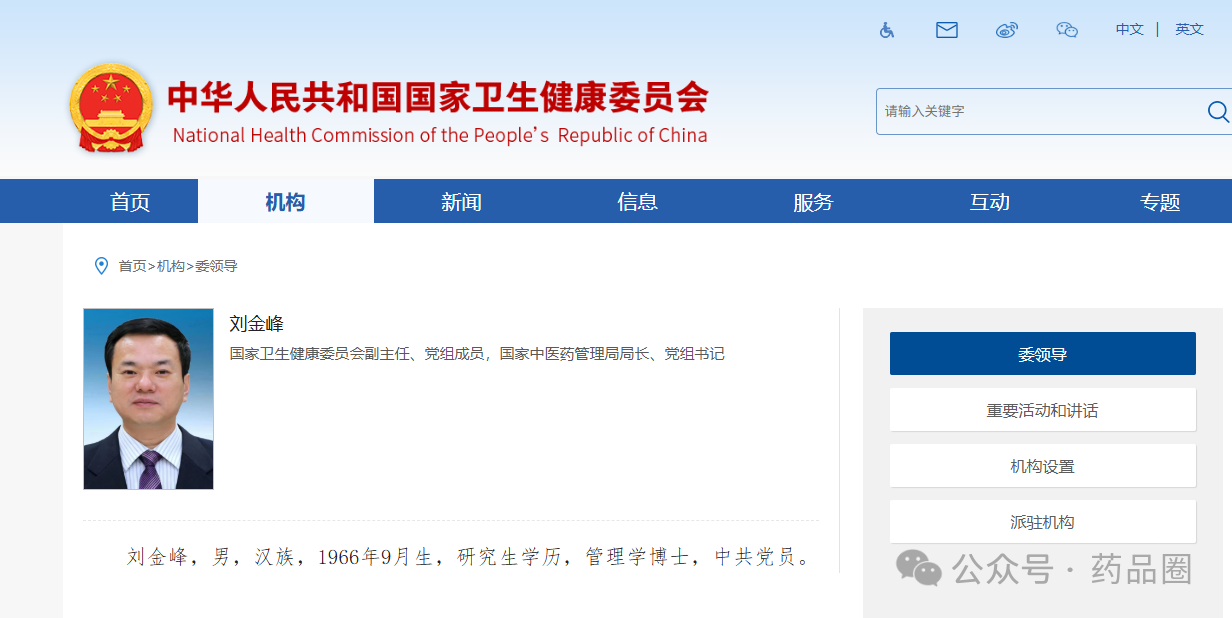This screenshot has height=618, width=1232.
Task: Open 重要活动和讲话 sidebar button
Action: (1042, 410)
